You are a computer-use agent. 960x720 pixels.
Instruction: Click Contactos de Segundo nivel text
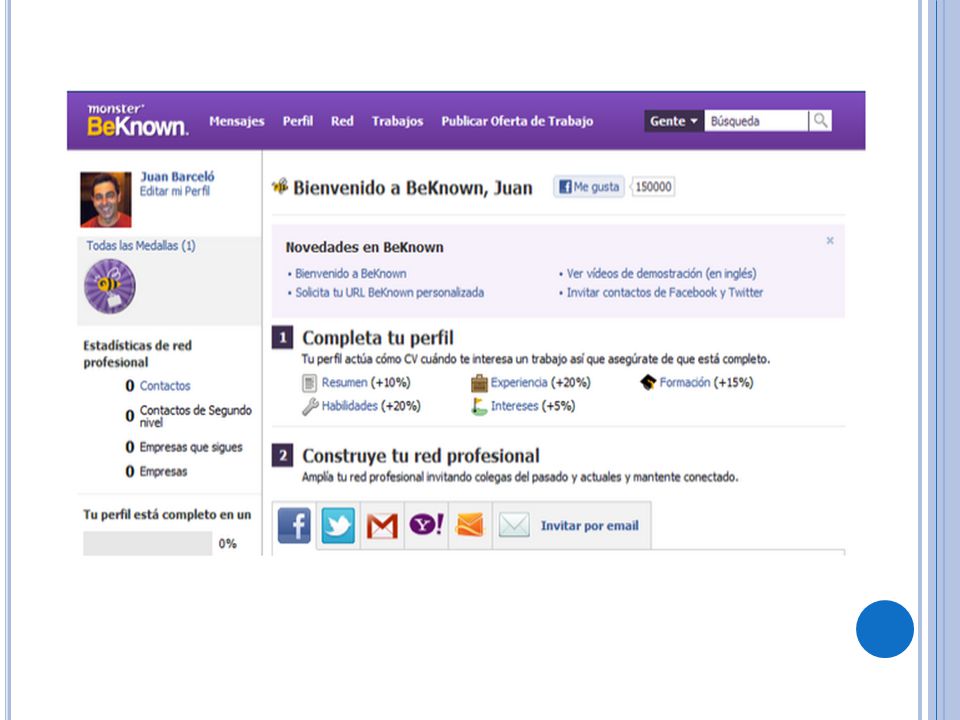tap(195, 416)
